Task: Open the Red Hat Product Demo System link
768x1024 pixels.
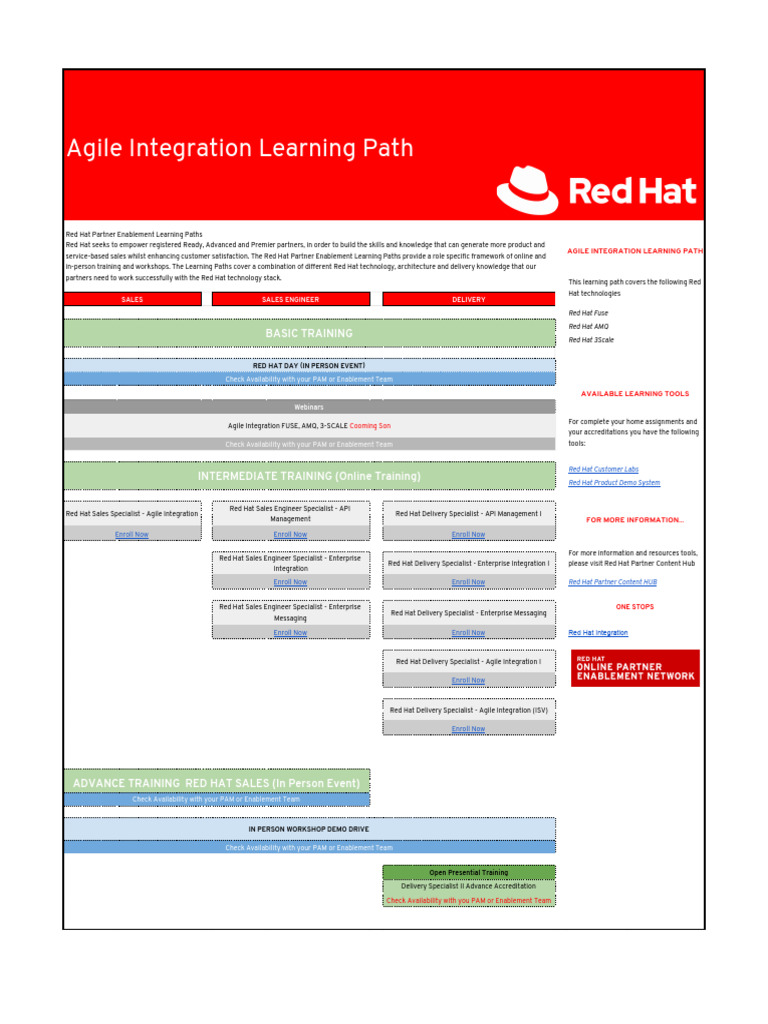Action: 614,483
